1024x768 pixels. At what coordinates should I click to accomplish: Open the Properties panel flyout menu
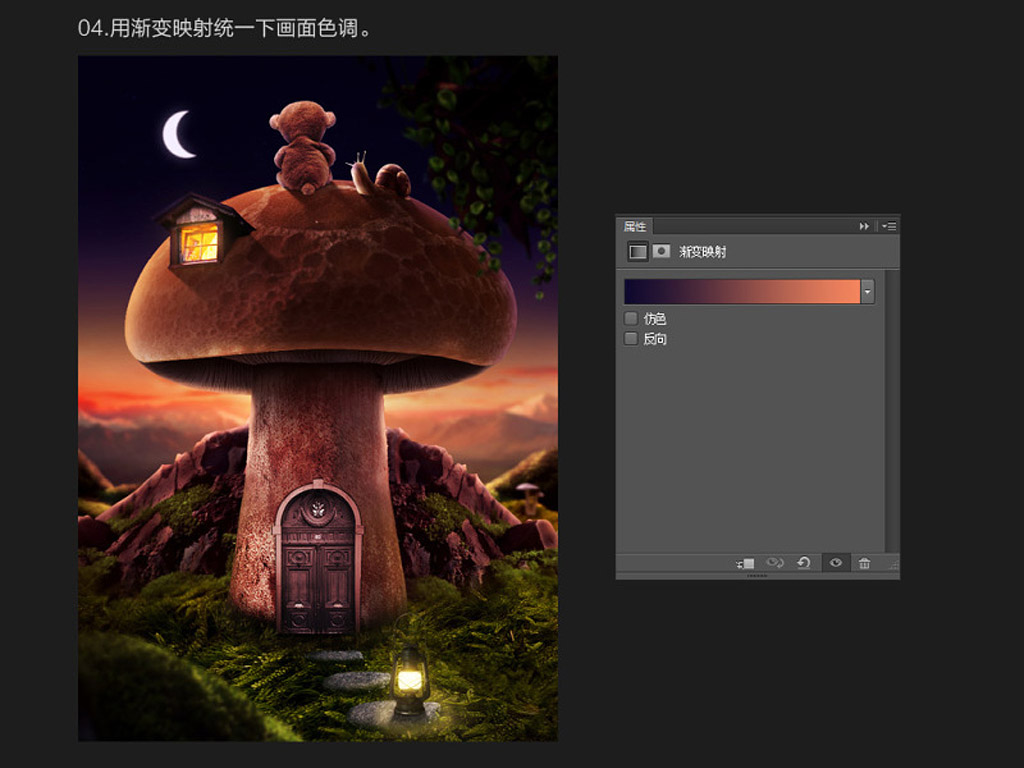click(889, 226)
